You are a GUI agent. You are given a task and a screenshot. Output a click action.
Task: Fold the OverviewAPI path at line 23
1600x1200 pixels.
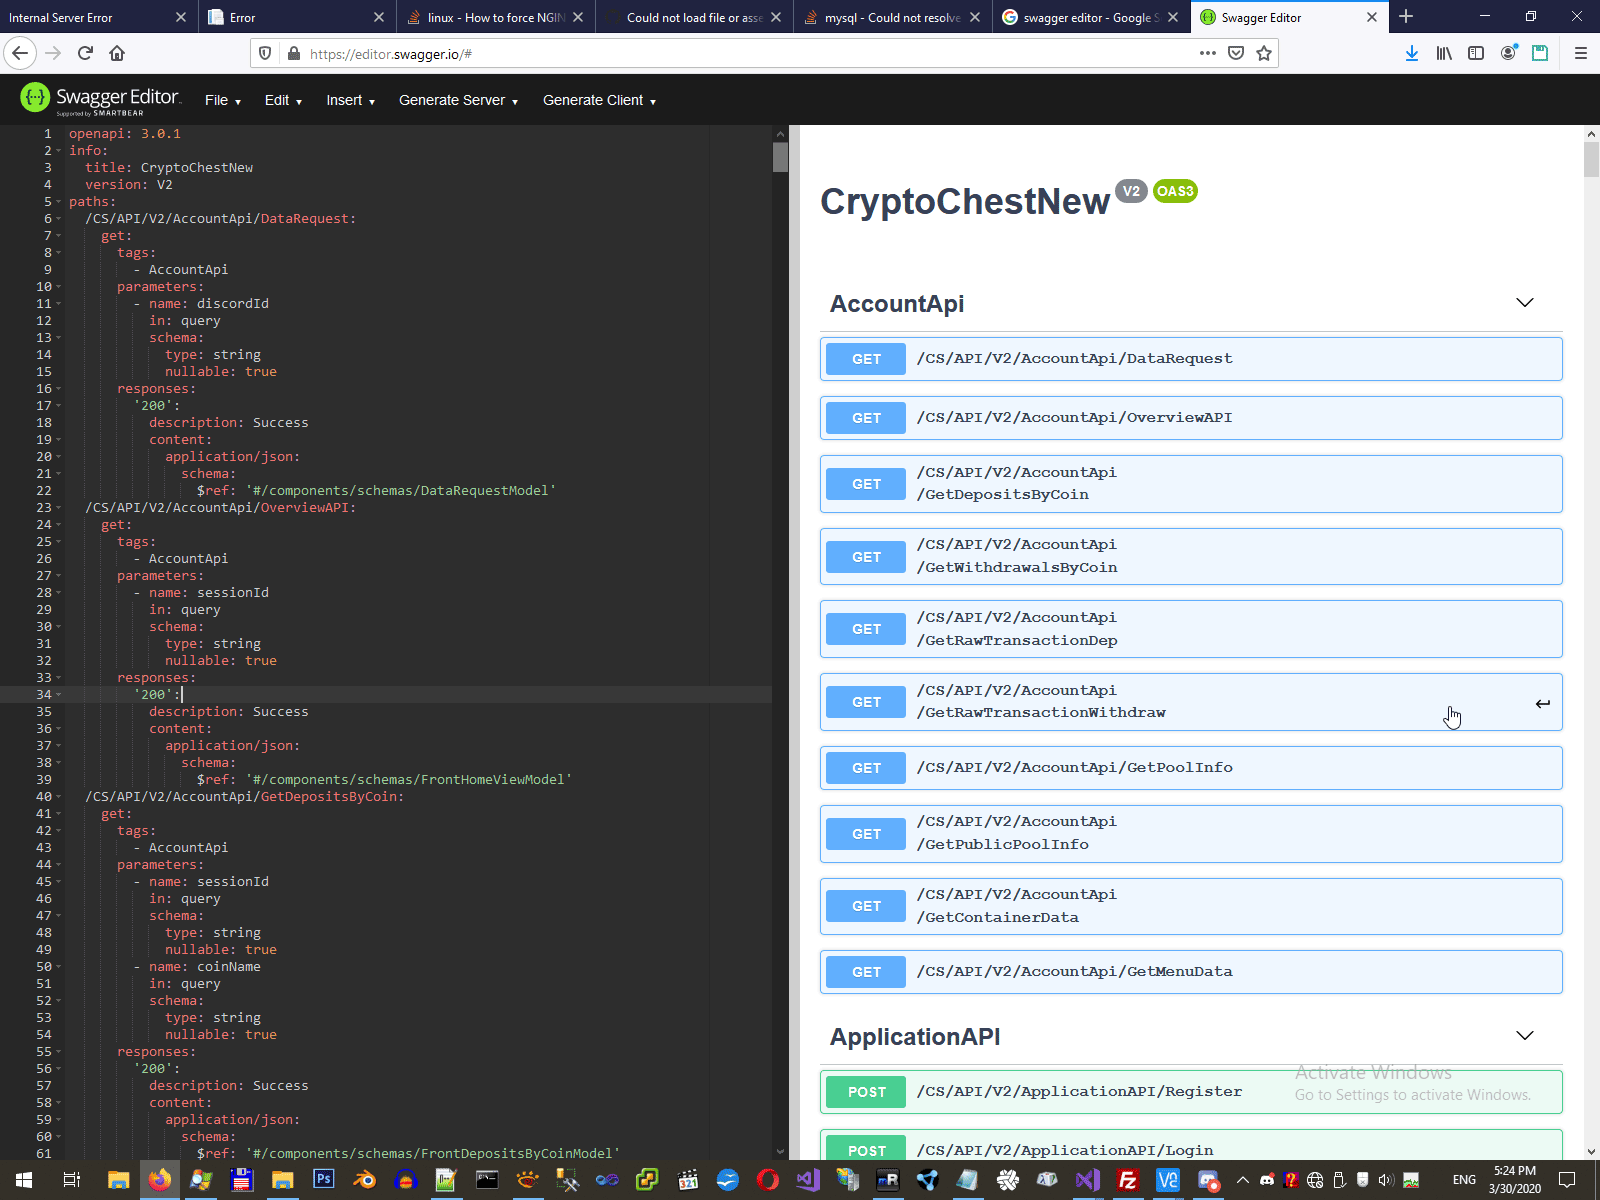point(59,508)
